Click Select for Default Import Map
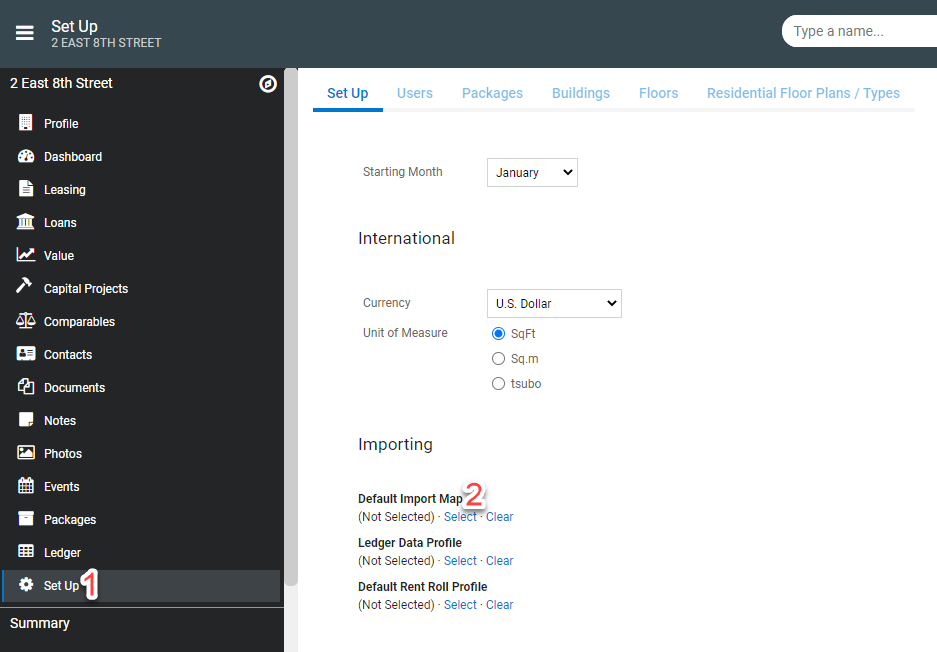Screen dimensions: 937x652 (460, 517)
